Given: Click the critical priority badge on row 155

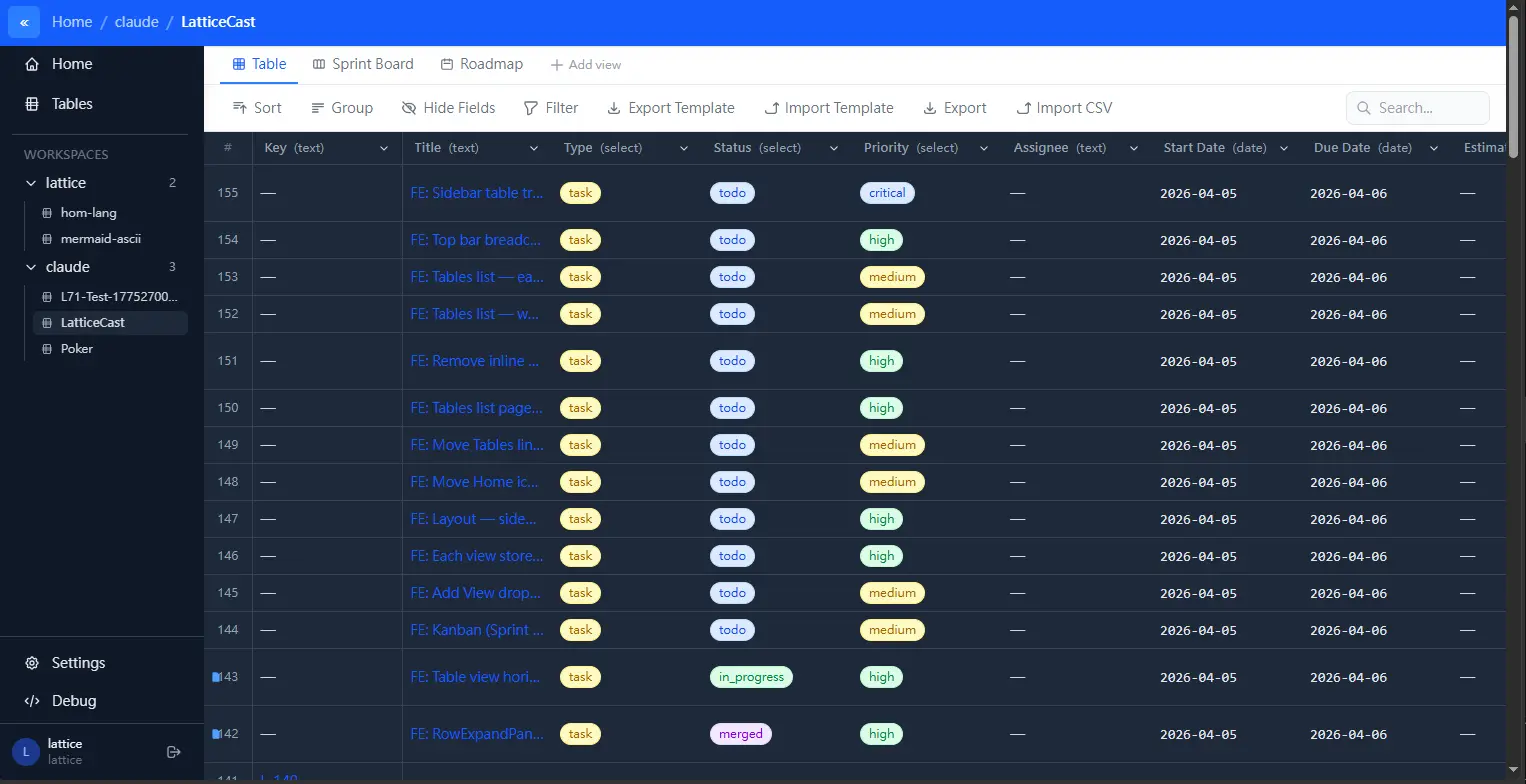Looking at the screenshot, I should (887, 193).
